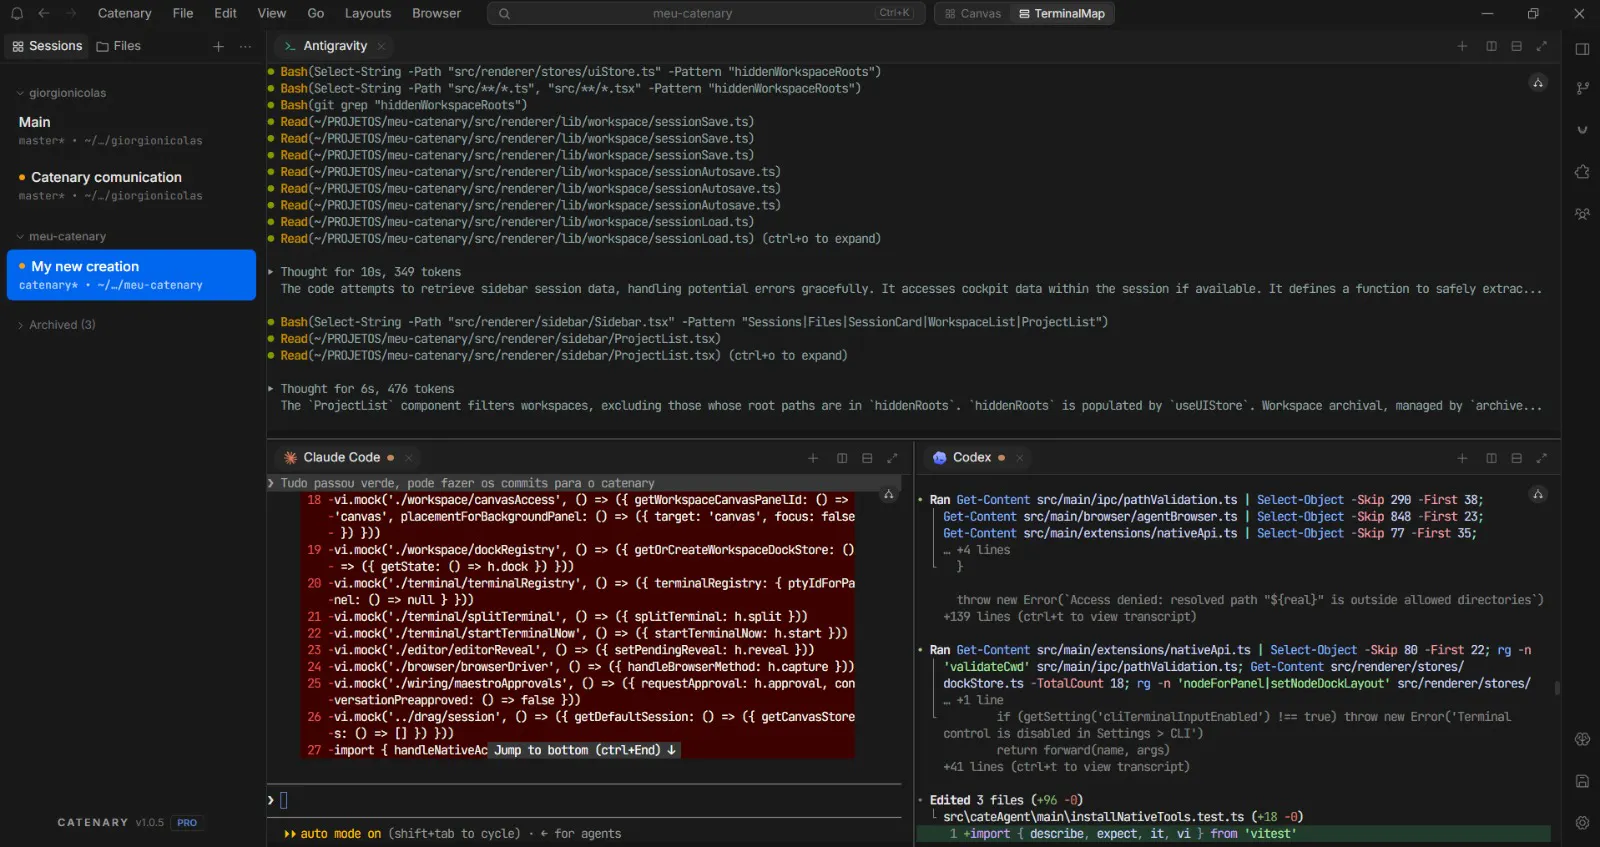Click the fork icon in the Antigravity terminal
The width and height of the screenshot is (1600, 847).
point(1538,83)
